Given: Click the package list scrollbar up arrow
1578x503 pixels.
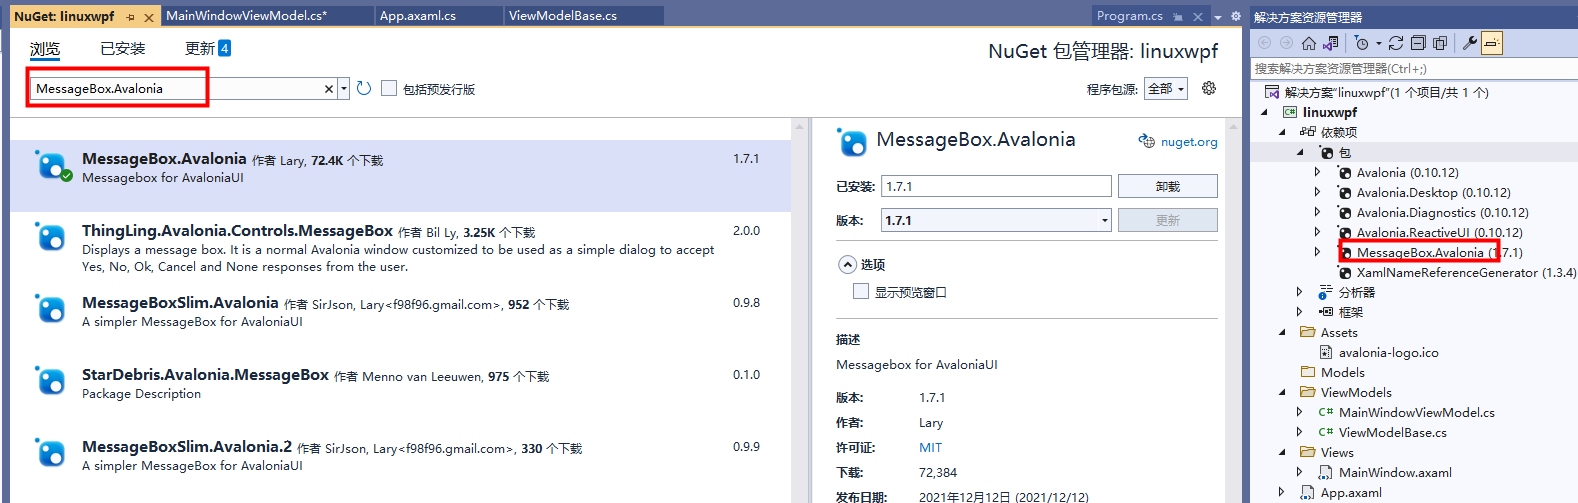Looking at the screenshot, I should (799, 127).
